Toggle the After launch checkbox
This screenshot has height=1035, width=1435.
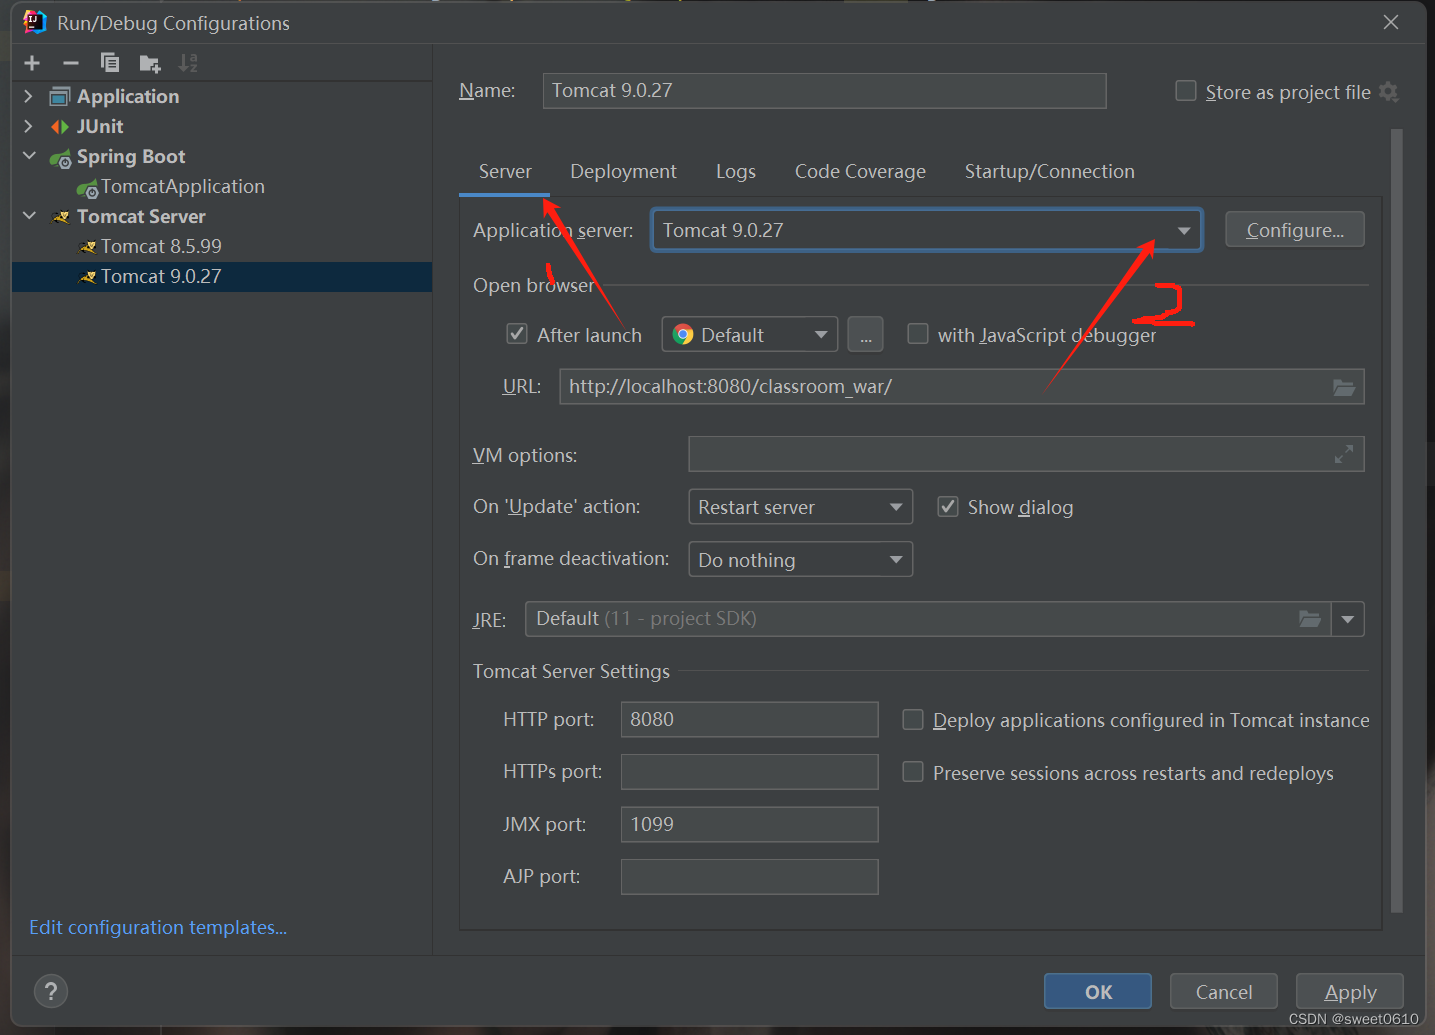[517, 334]
